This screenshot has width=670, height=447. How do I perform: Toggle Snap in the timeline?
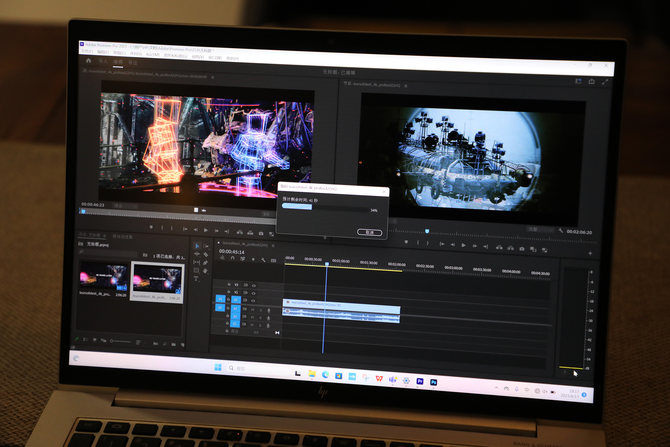233,258
